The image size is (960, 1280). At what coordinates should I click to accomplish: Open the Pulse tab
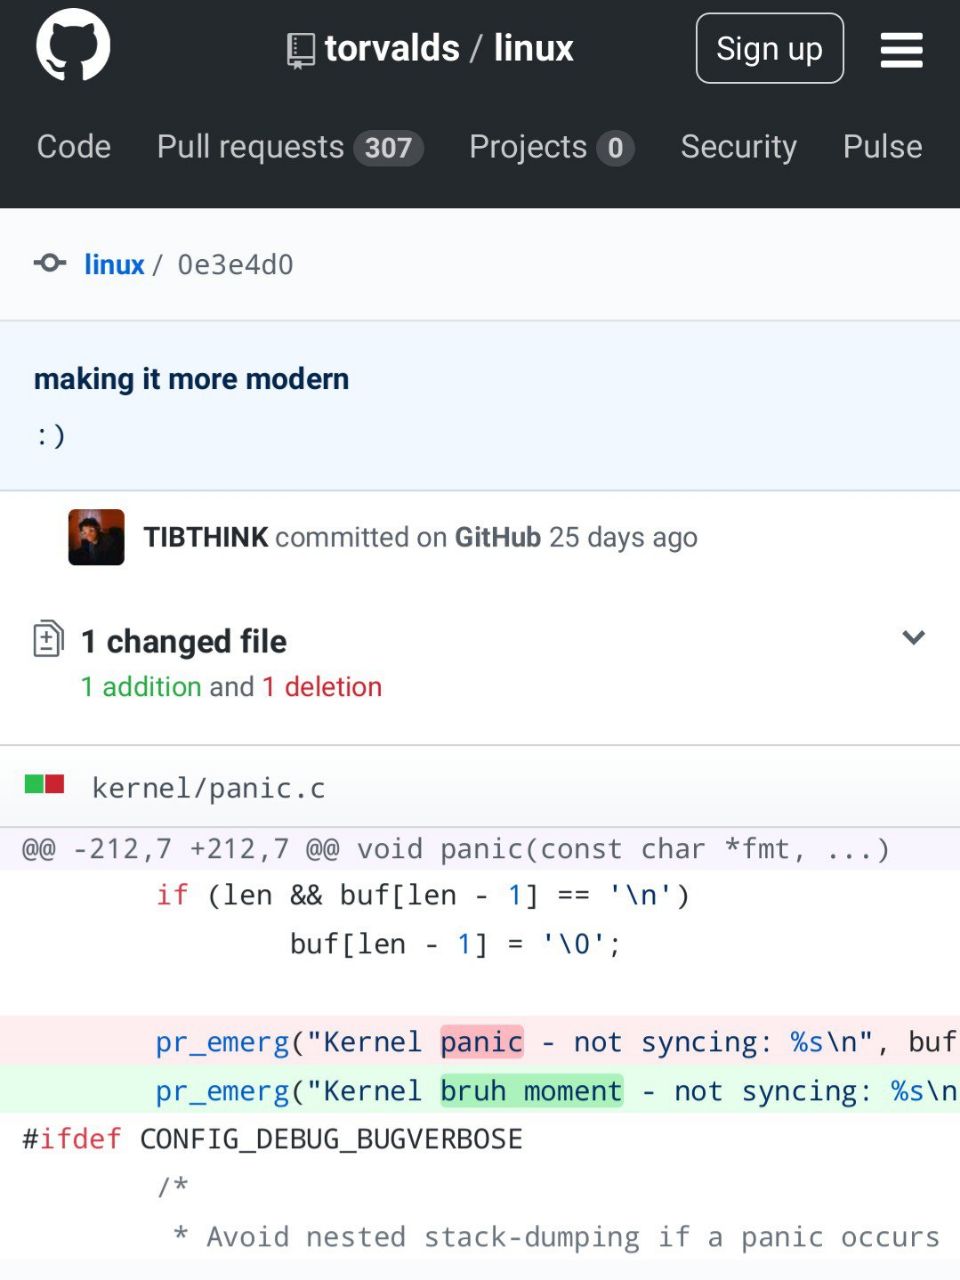882,147
